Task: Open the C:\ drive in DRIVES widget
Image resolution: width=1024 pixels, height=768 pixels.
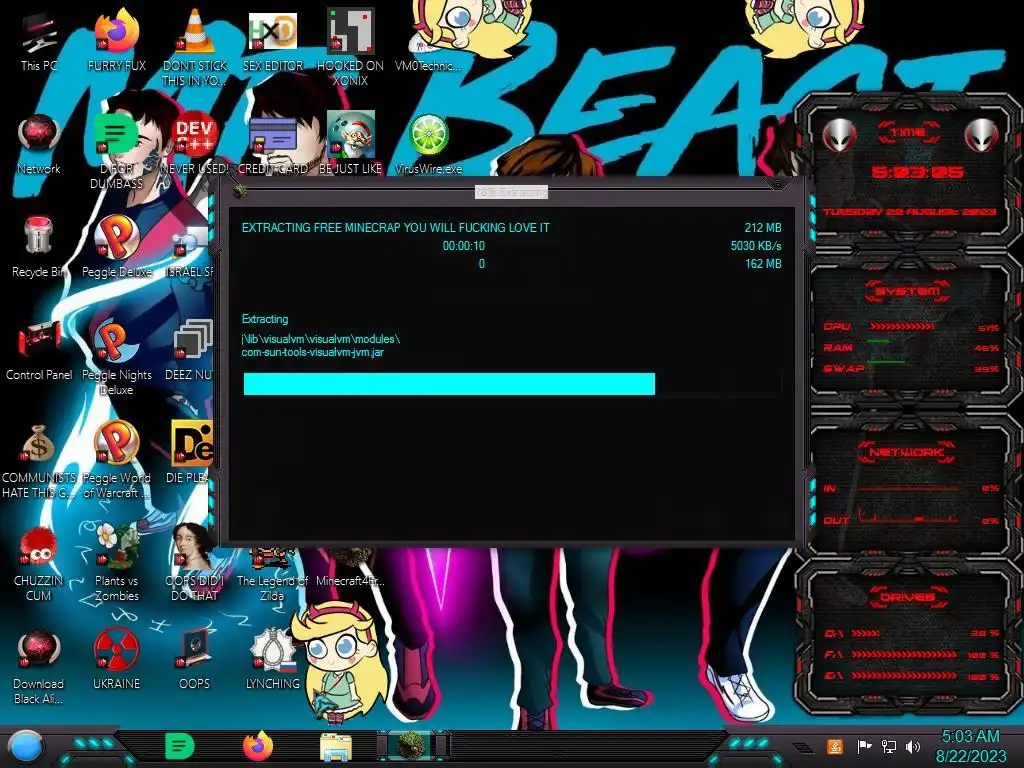Action: (x=910, y=633)
